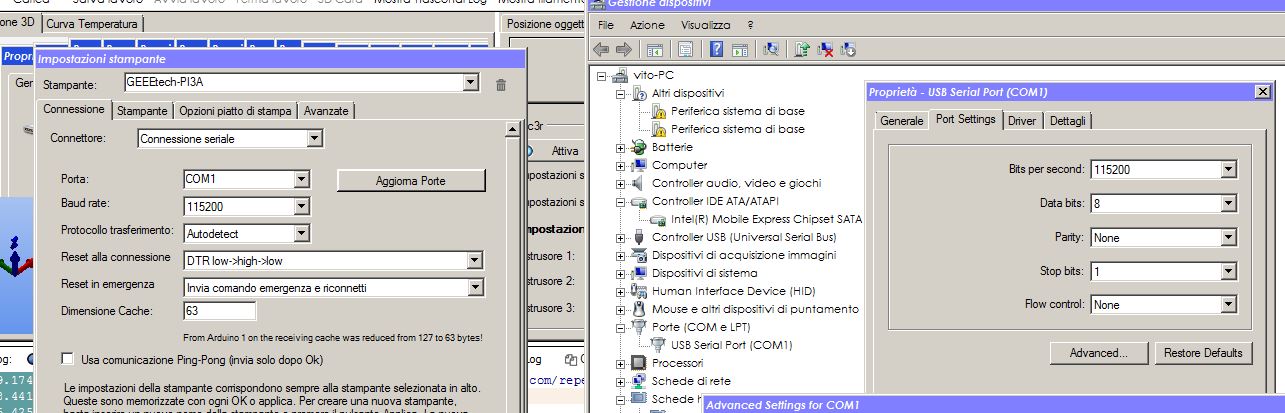Collapse the Porte (COM e LPT) node
Screen dimensions: 1285x413
point(621,327)
